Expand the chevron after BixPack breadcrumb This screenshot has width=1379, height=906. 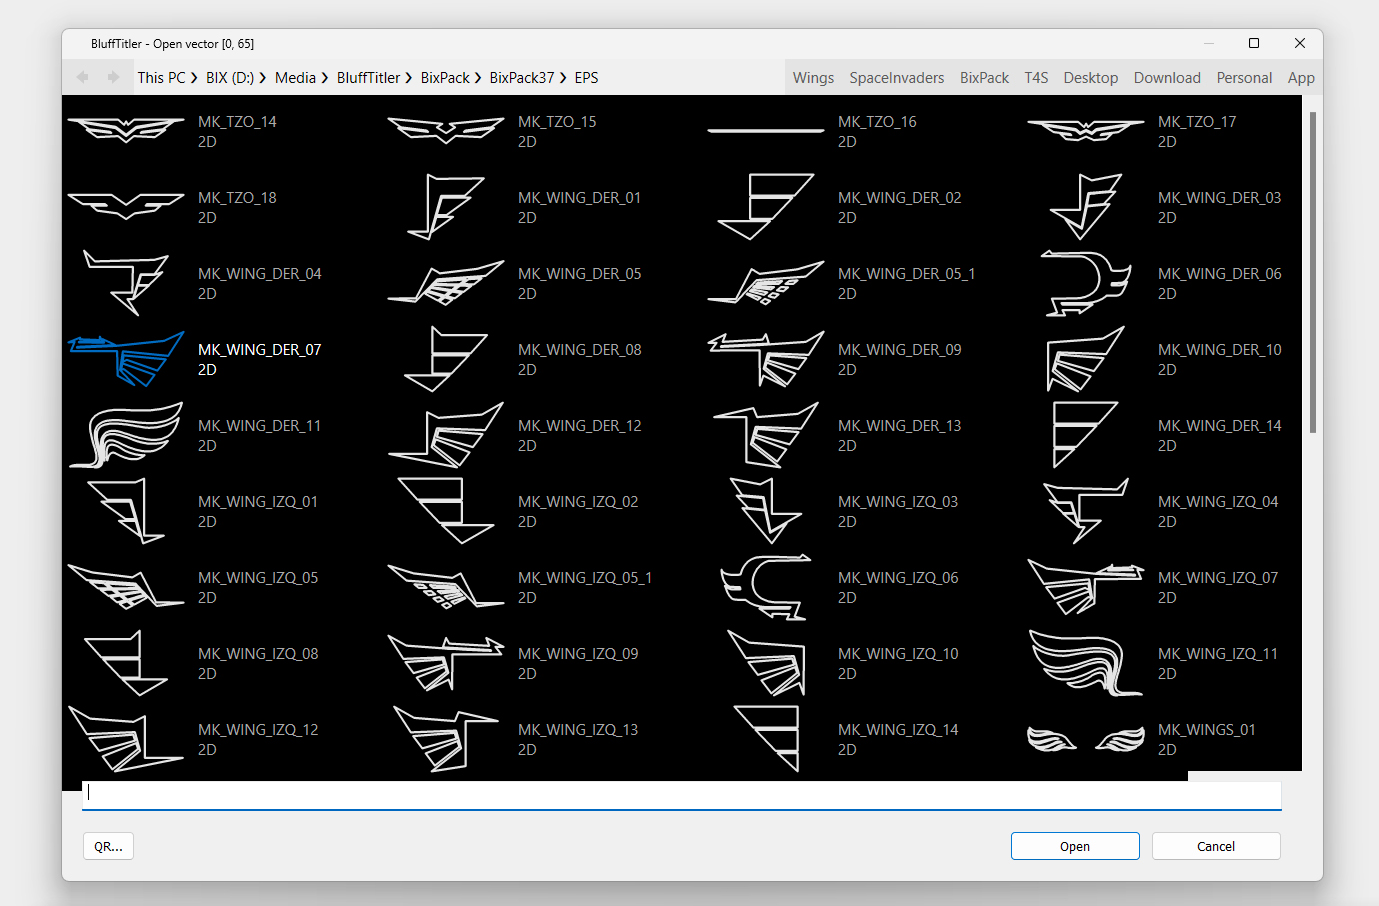(478, 78)
